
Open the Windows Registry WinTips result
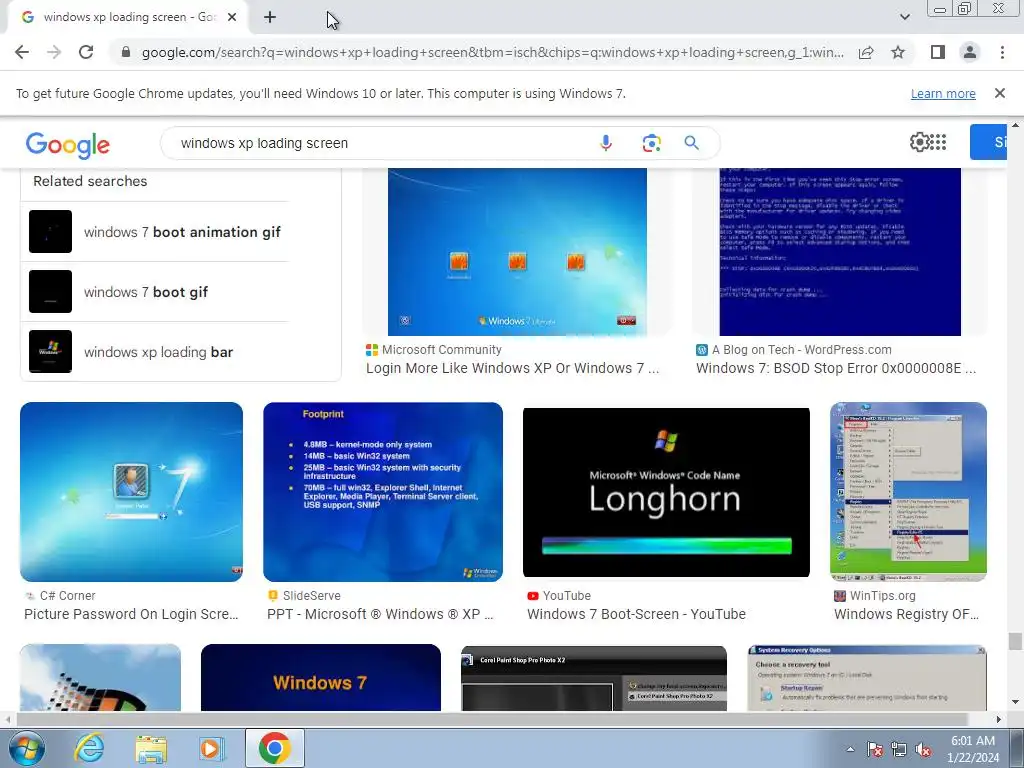[906, 614]
